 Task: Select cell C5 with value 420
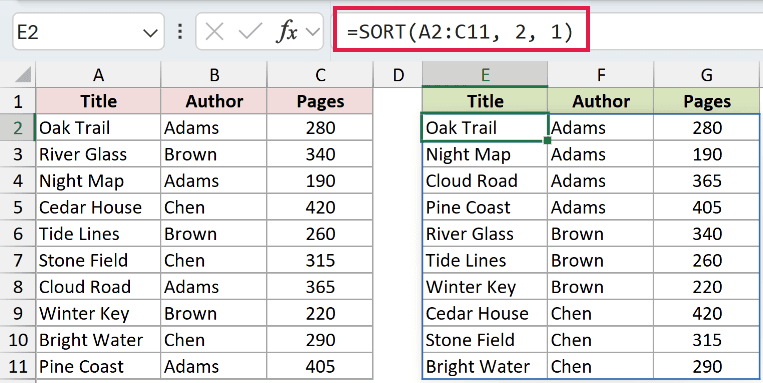(x=320, y=207)
